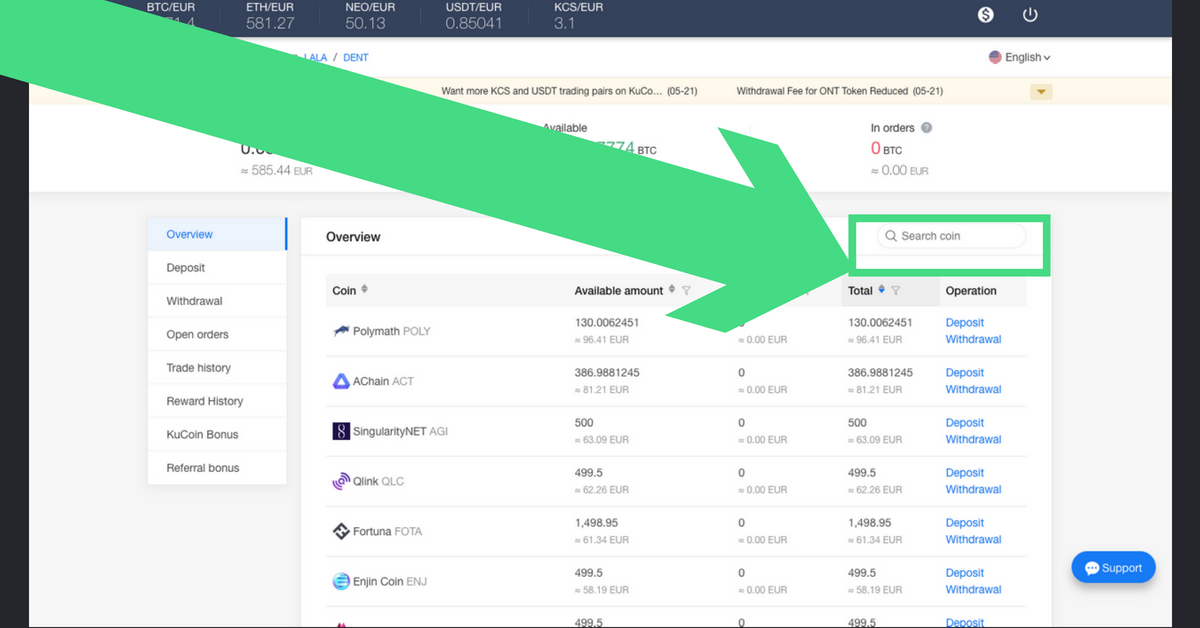Click Withdrawal link for SingularityNET AGI
The image size is (1200, 628).
coord(974,439)
